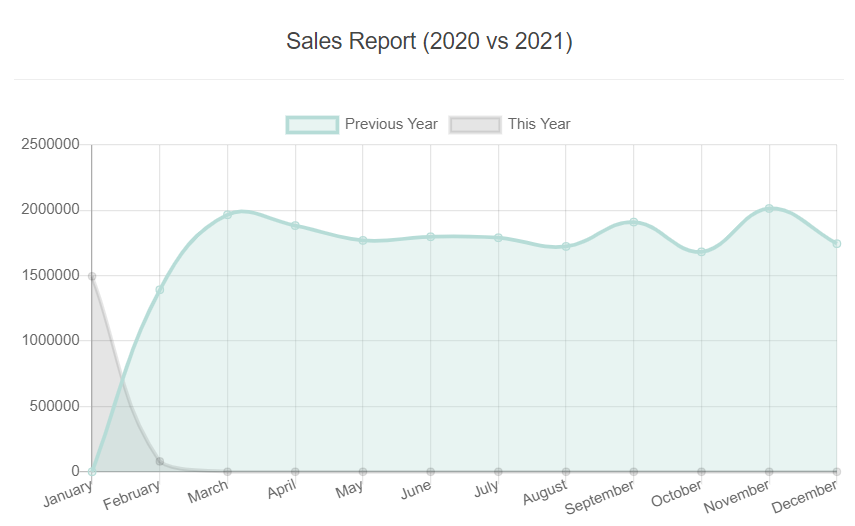The height and width of the screenshot is (526, 855).
Task: Select Previous Year May data point
Action: point(363,240)
